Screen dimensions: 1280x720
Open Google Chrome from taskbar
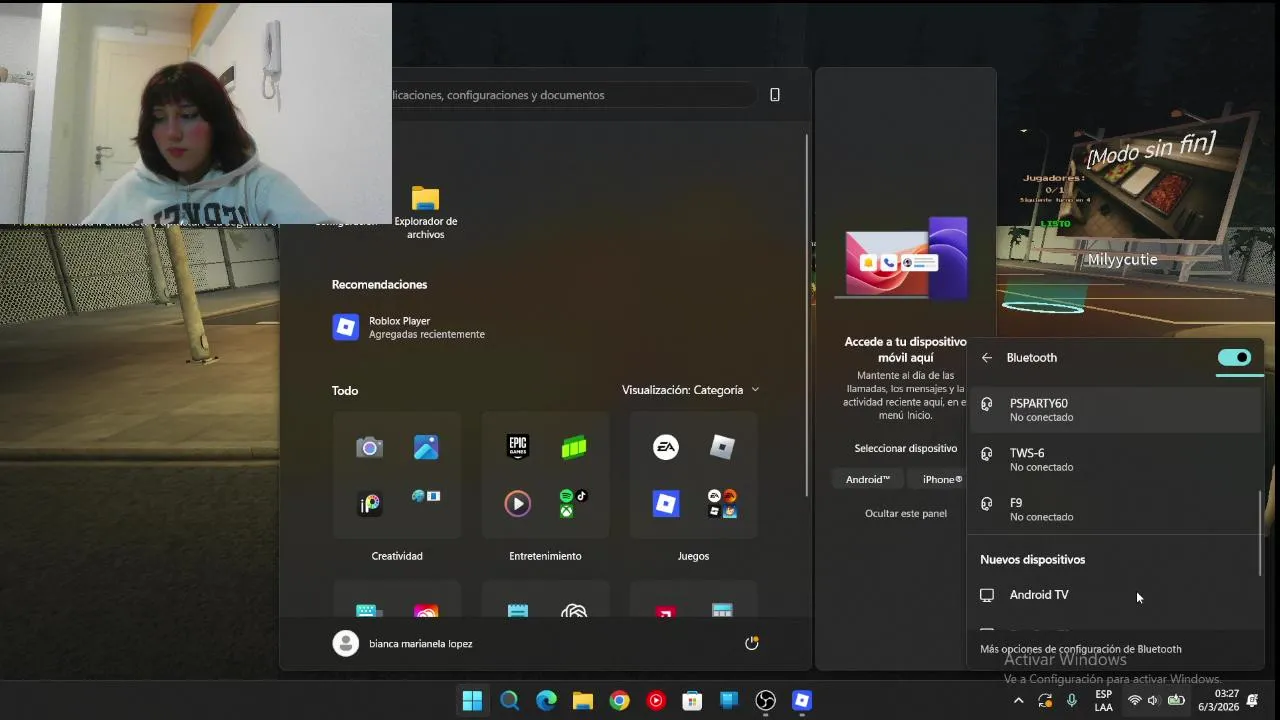point(619,701)
